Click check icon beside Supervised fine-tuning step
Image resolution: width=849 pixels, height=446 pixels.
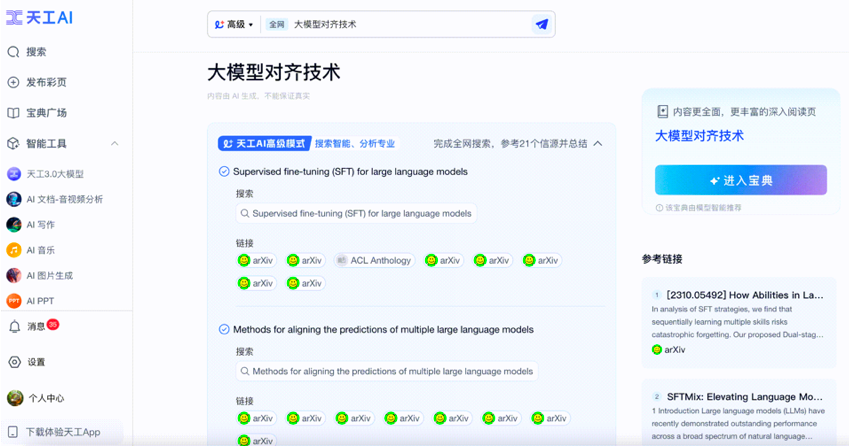(x=224, y=172)
